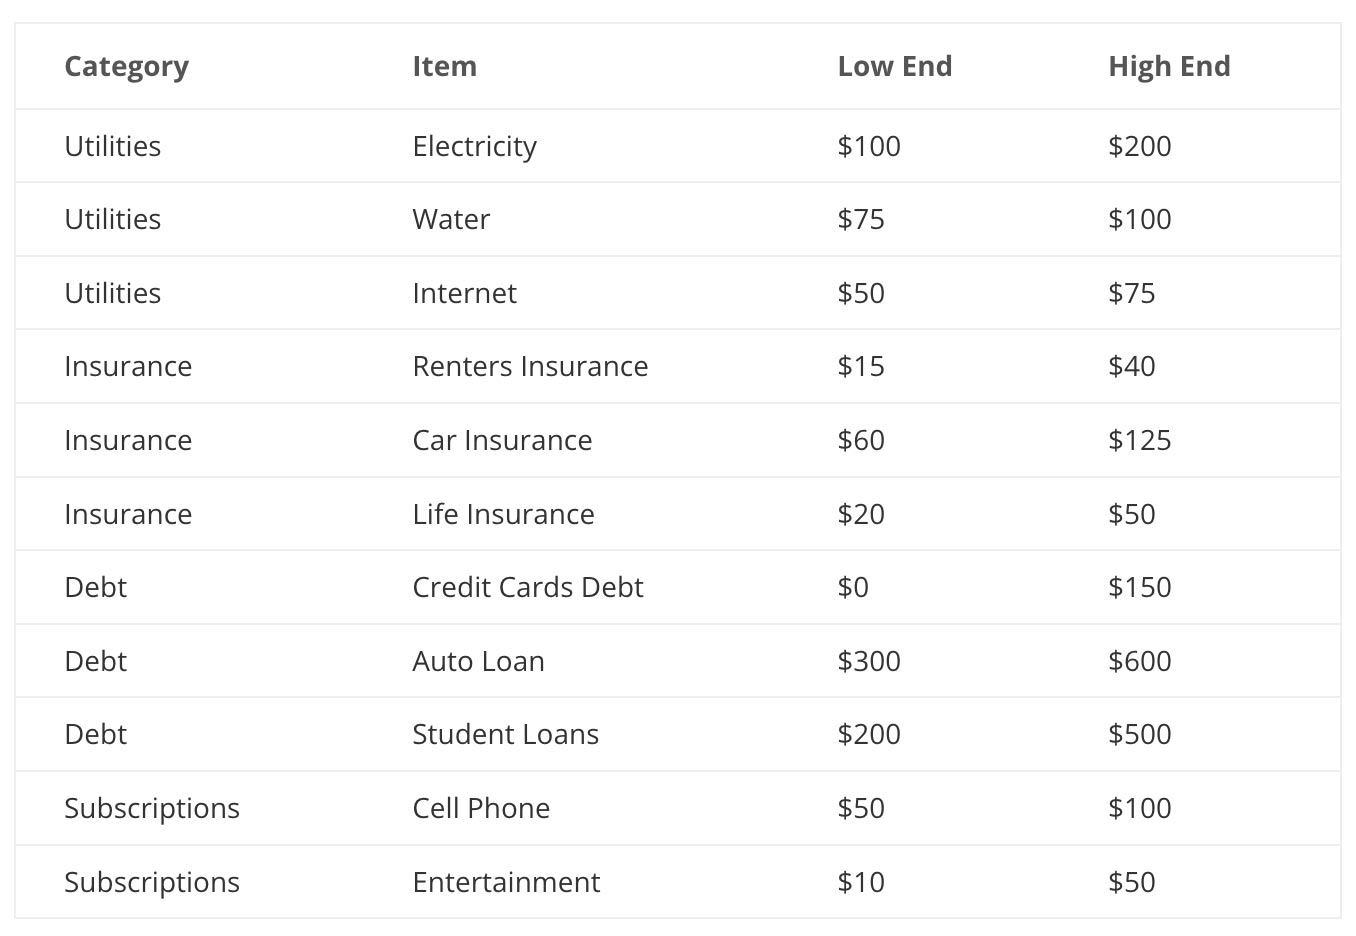The width and height of the screenshot is (1356, 936).
Task: Click the Credit Cards Debt cell
Action: pyautogui.click(x=527, y=587)
